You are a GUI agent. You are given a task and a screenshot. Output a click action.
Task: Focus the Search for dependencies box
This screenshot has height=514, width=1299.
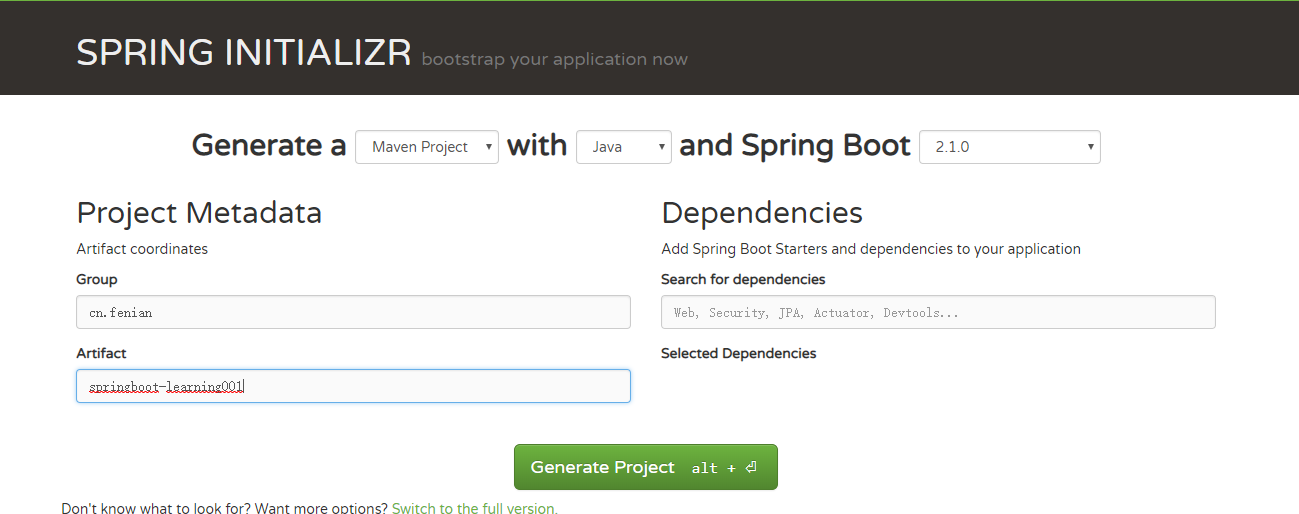[x=938, y=312]
